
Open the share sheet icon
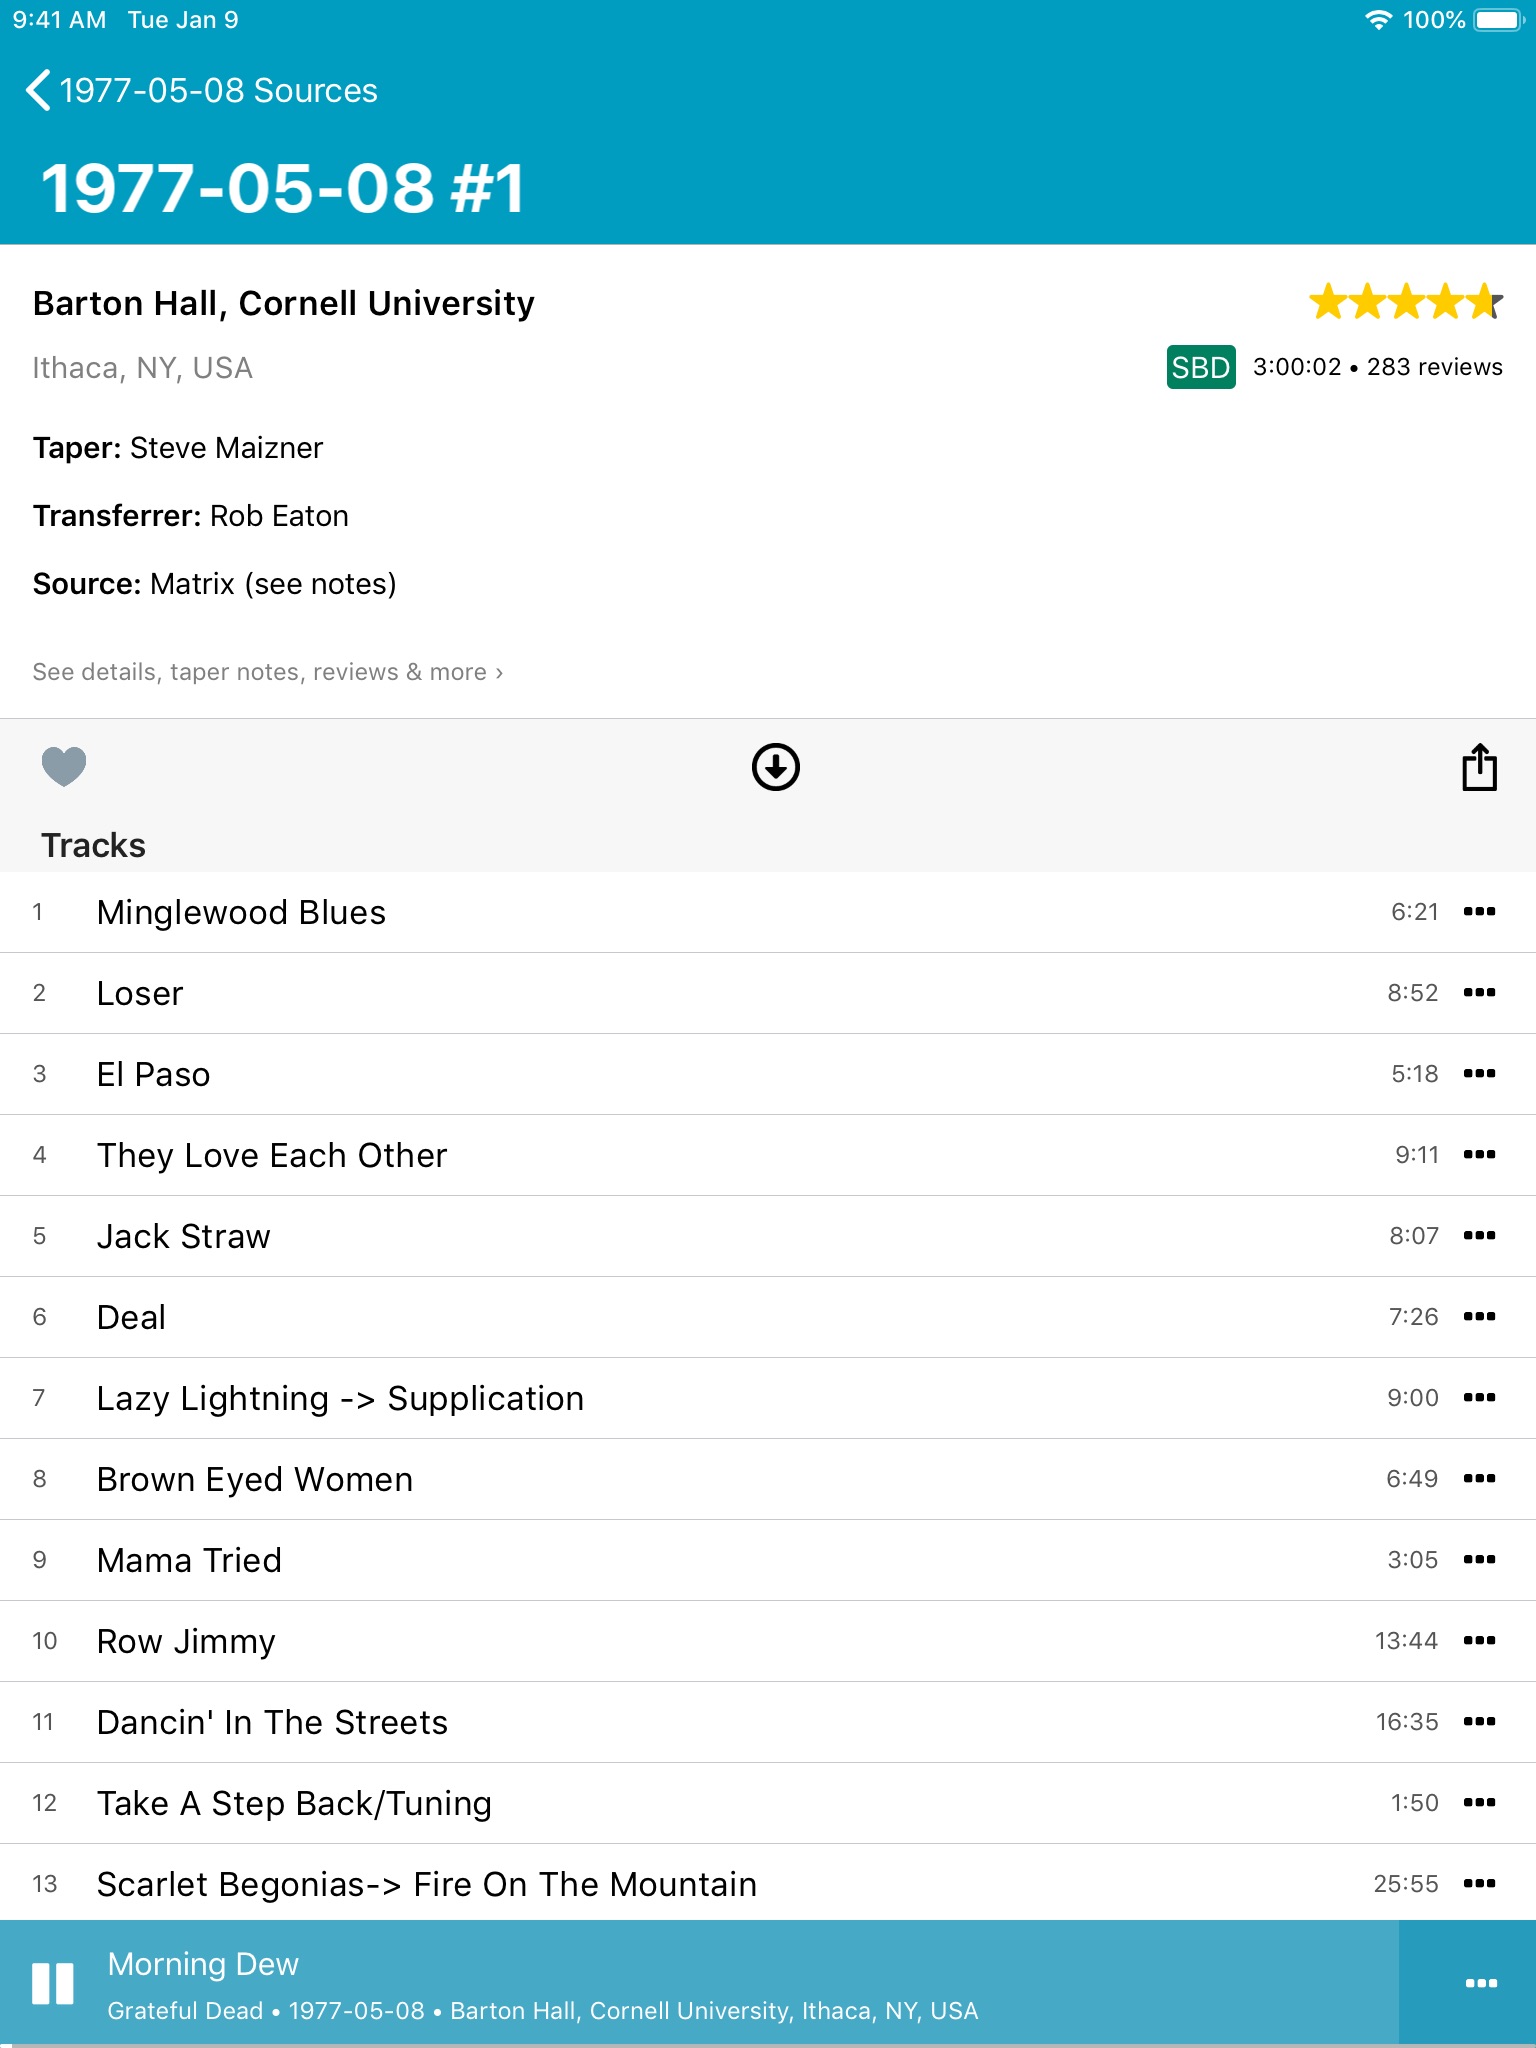coord(1479,767)
